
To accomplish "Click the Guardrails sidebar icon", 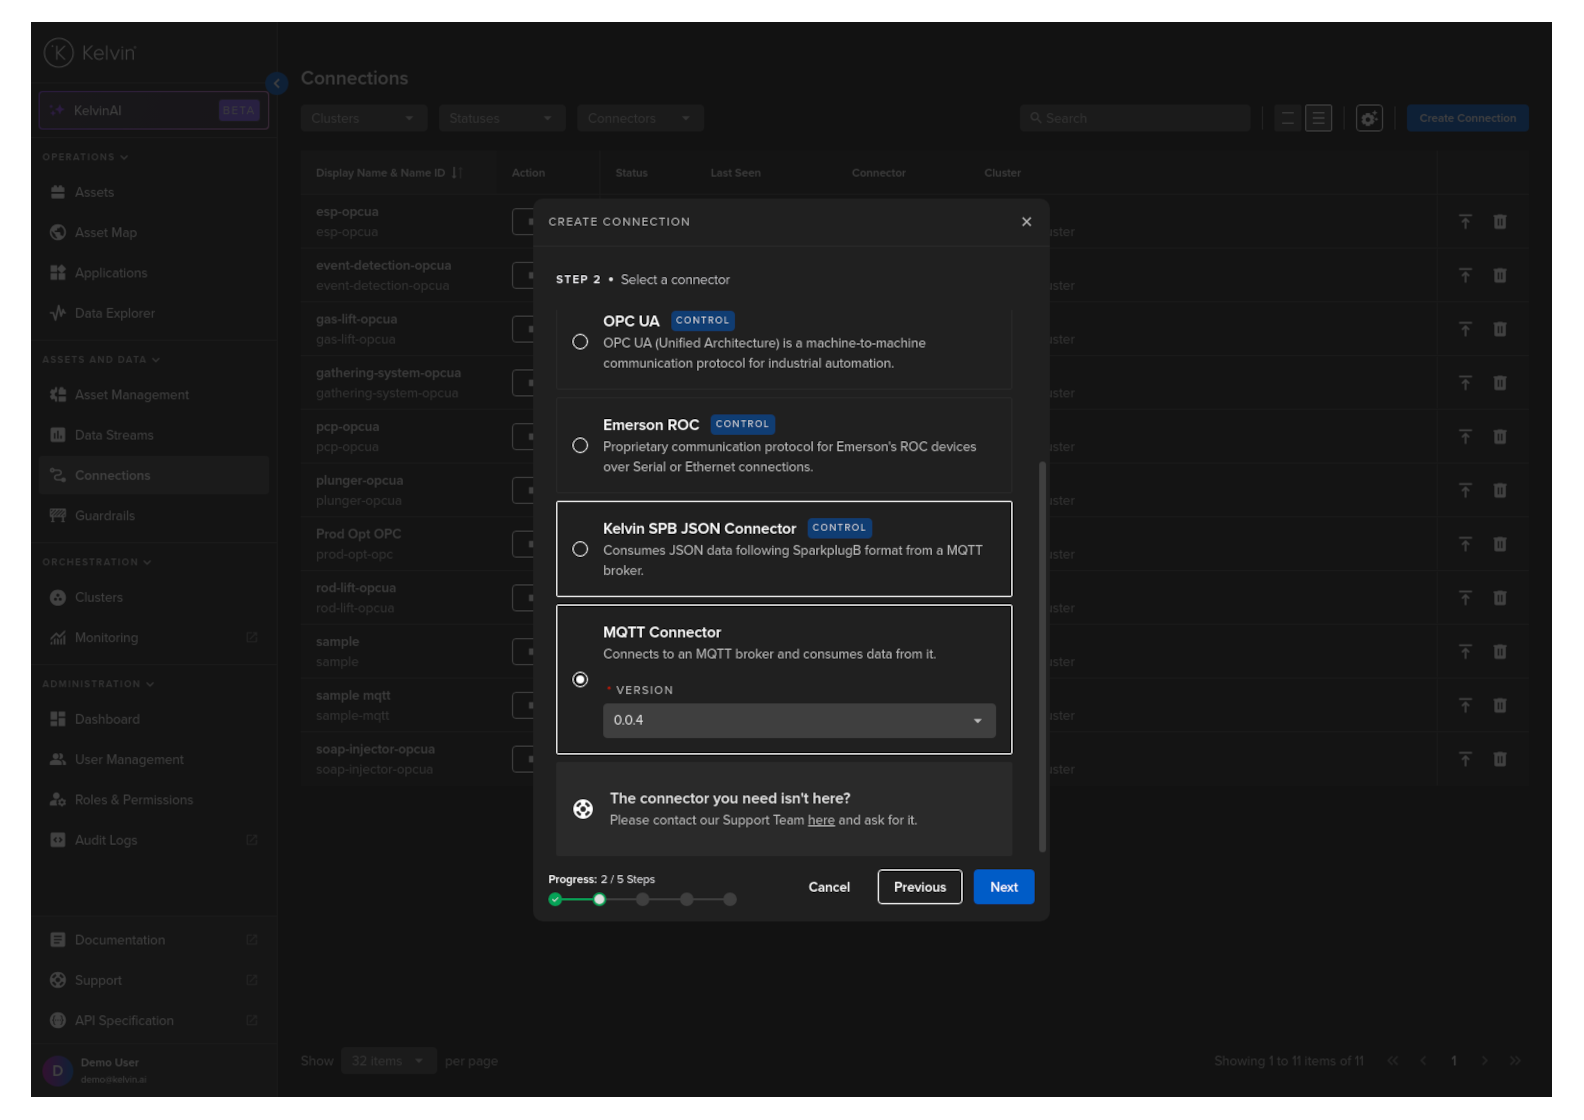I will coord(58,516).
